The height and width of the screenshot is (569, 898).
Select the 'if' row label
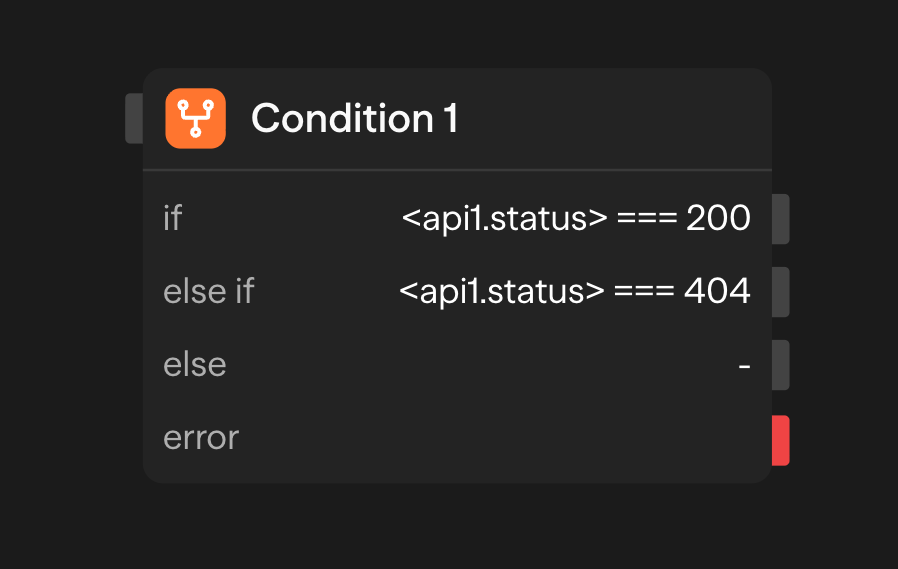pyautogui.click(x=172, y=218)
